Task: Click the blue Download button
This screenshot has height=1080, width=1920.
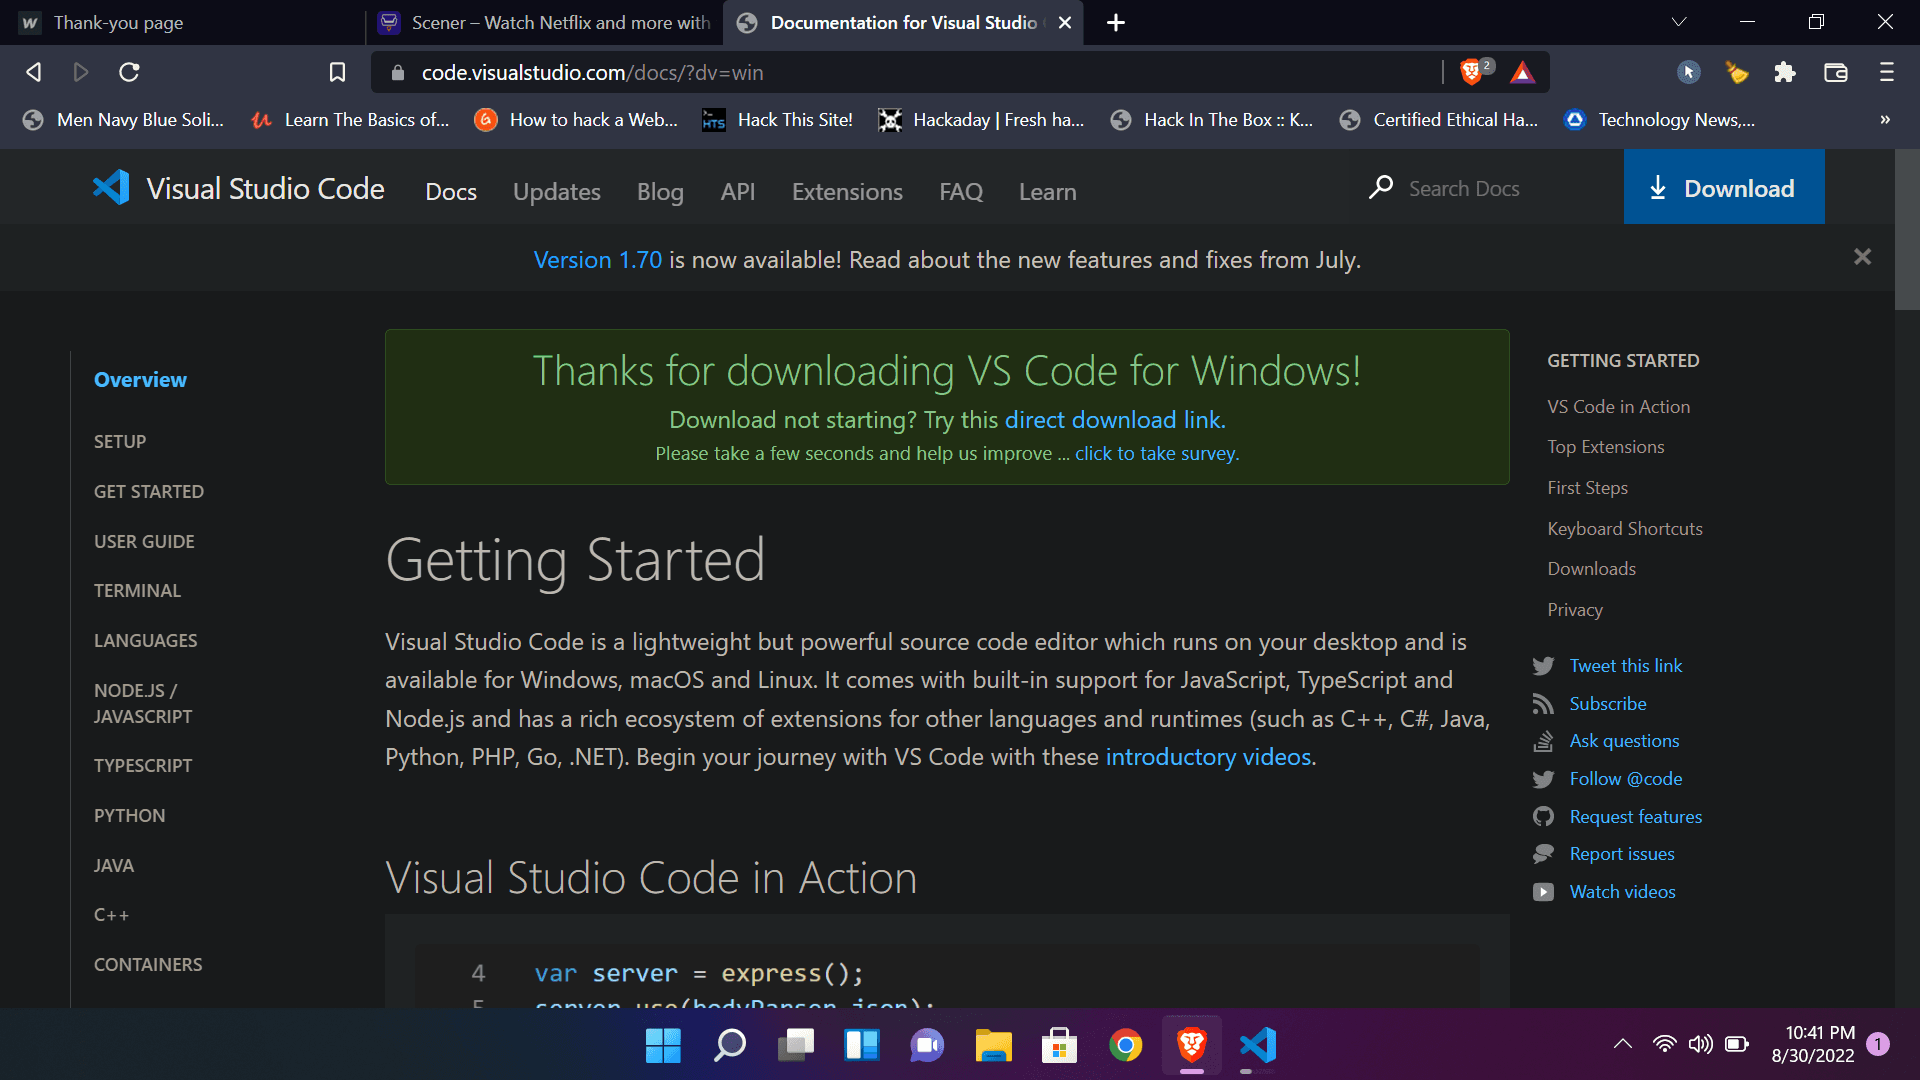Action: pos(1724,188)
